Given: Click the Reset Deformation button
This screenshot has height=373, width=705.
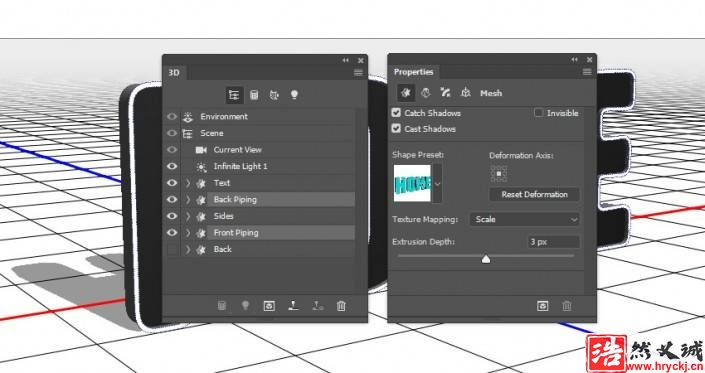Looking at the screenshot, I should (x=535, y=195).
